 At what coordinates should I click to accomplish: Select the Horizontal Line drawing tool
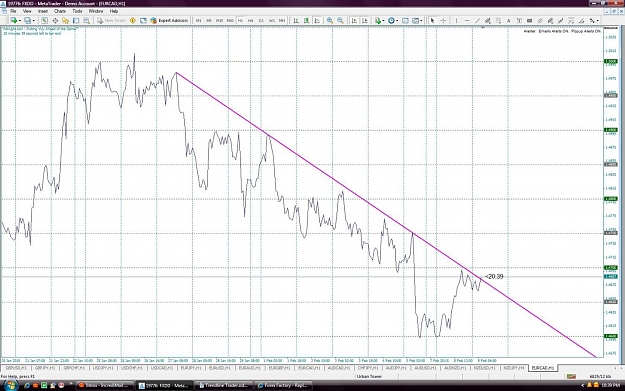tap(467, 20)
